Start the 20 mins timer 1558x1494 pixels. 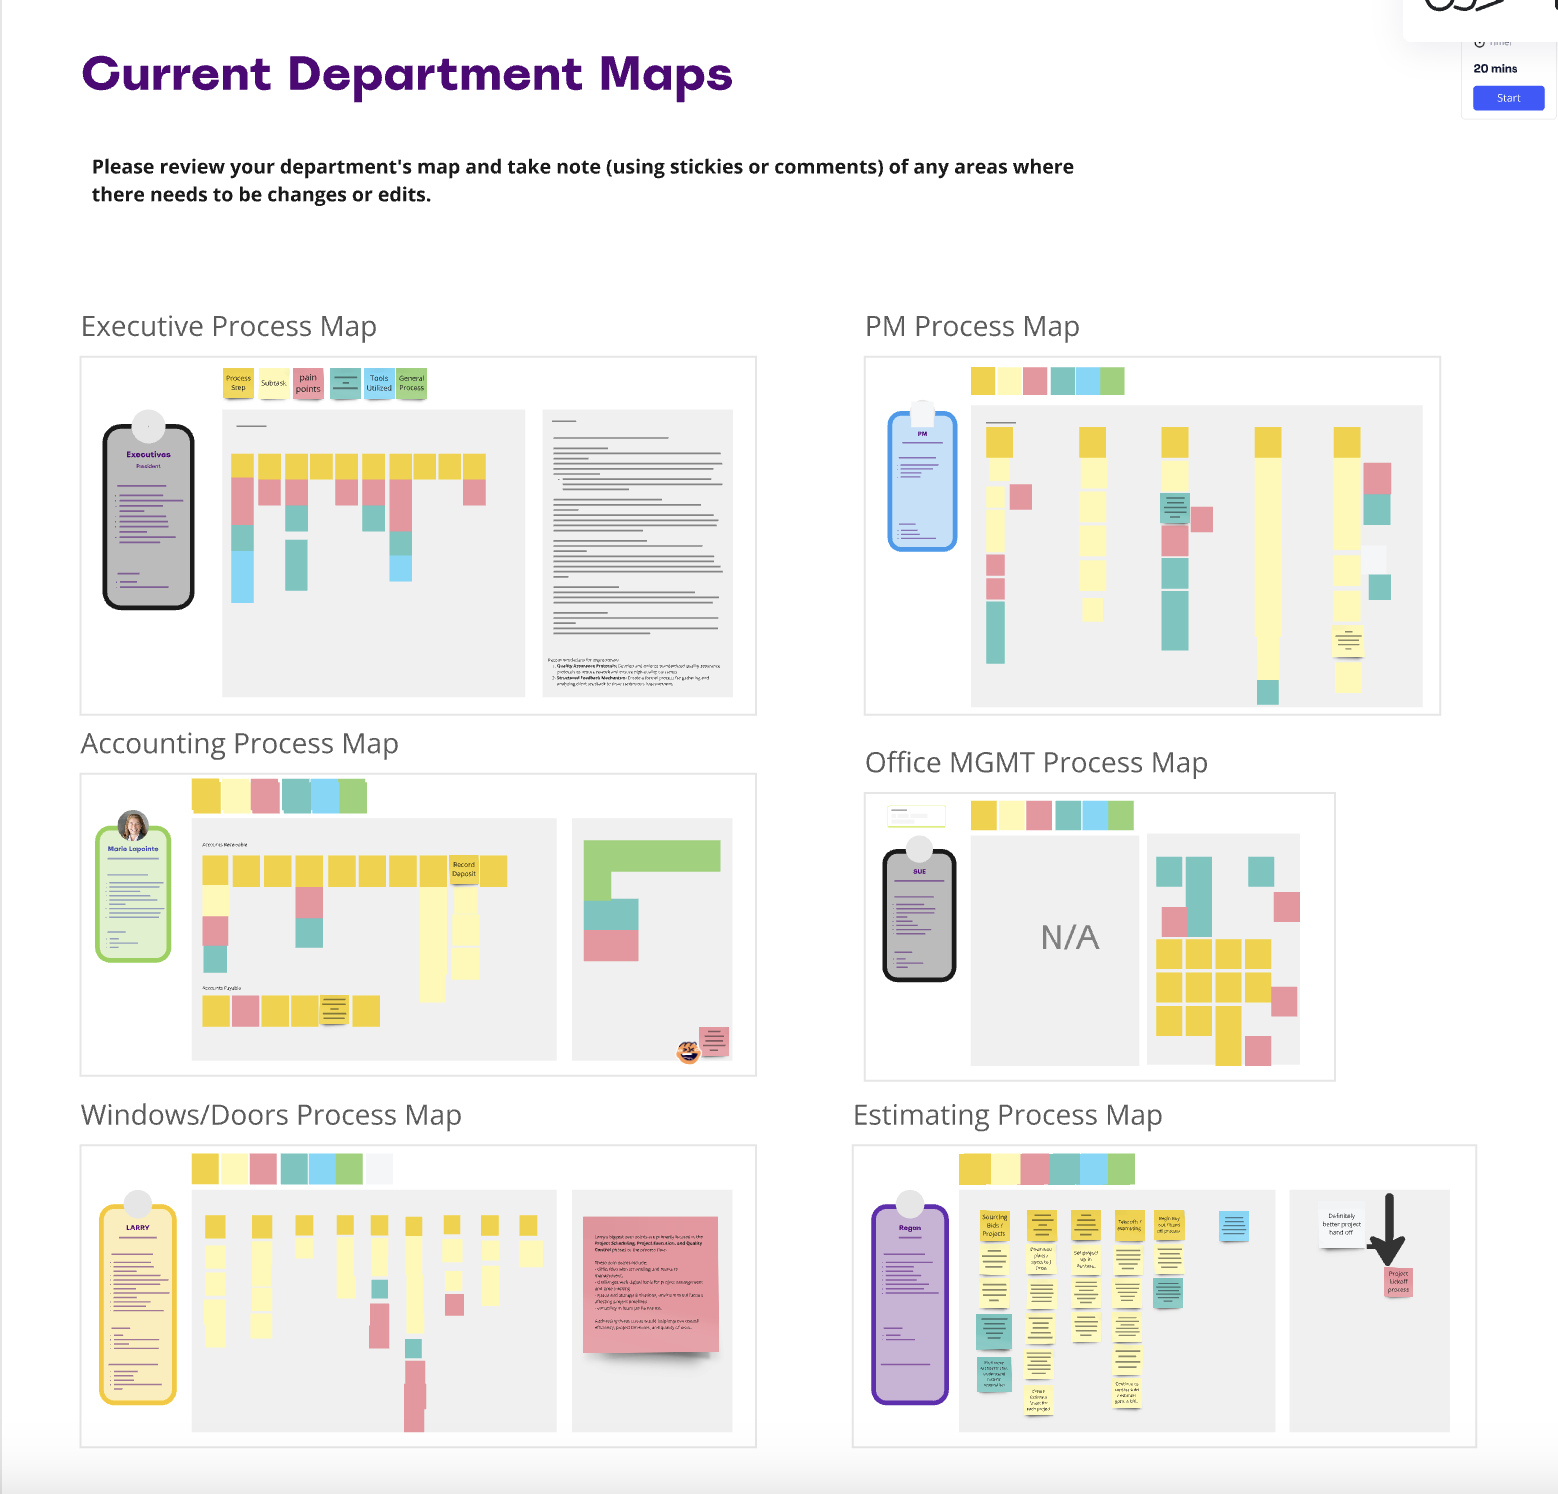point(1508,98)
